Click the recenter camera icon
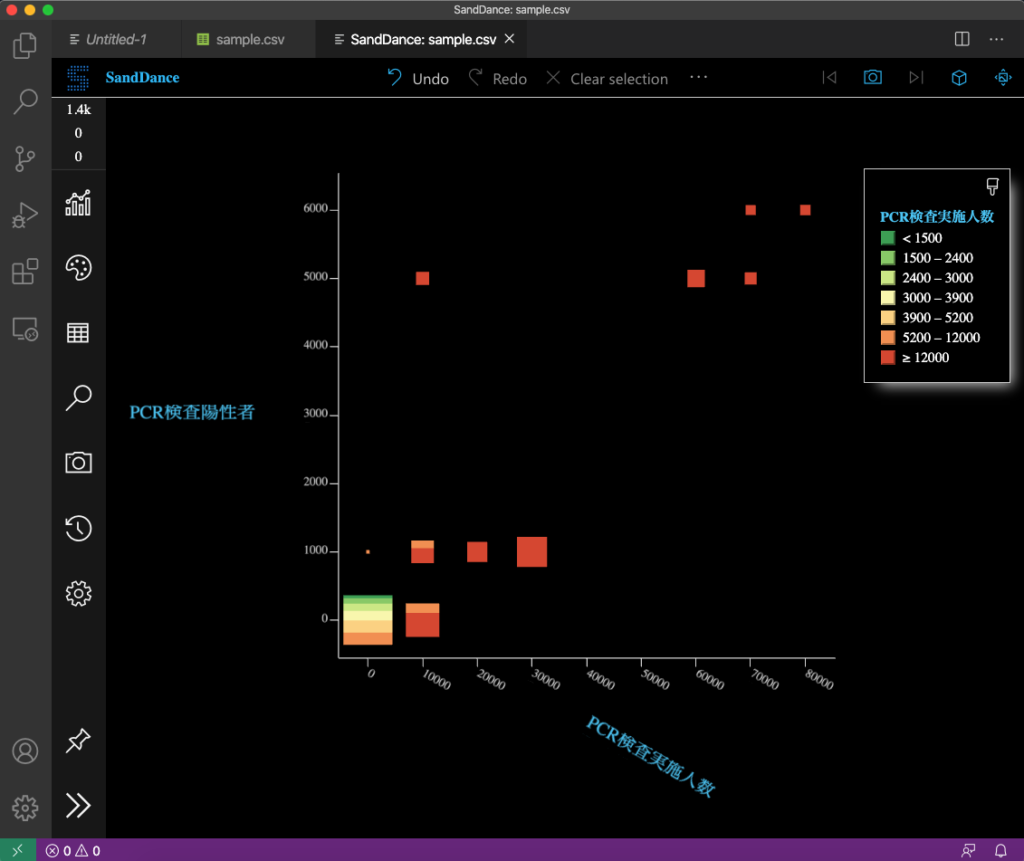The image size is (1024, 861). tap(1002, 78)
